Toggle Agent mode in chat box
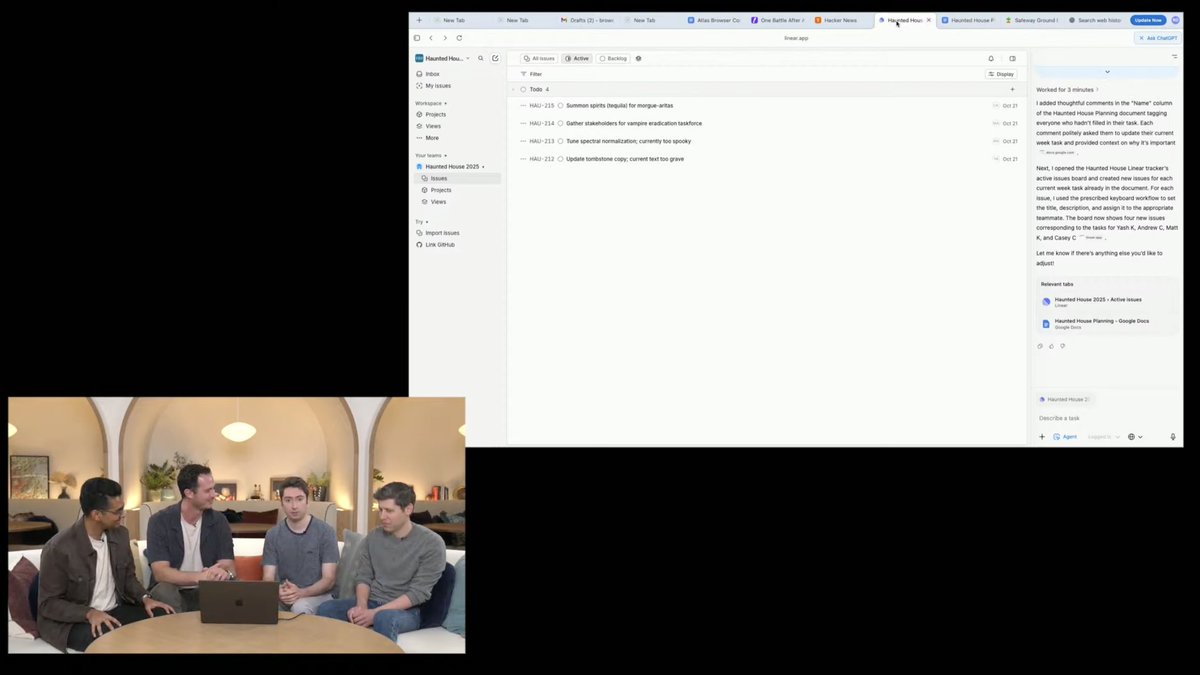Screen dimensions: 1200x675 1065,436
